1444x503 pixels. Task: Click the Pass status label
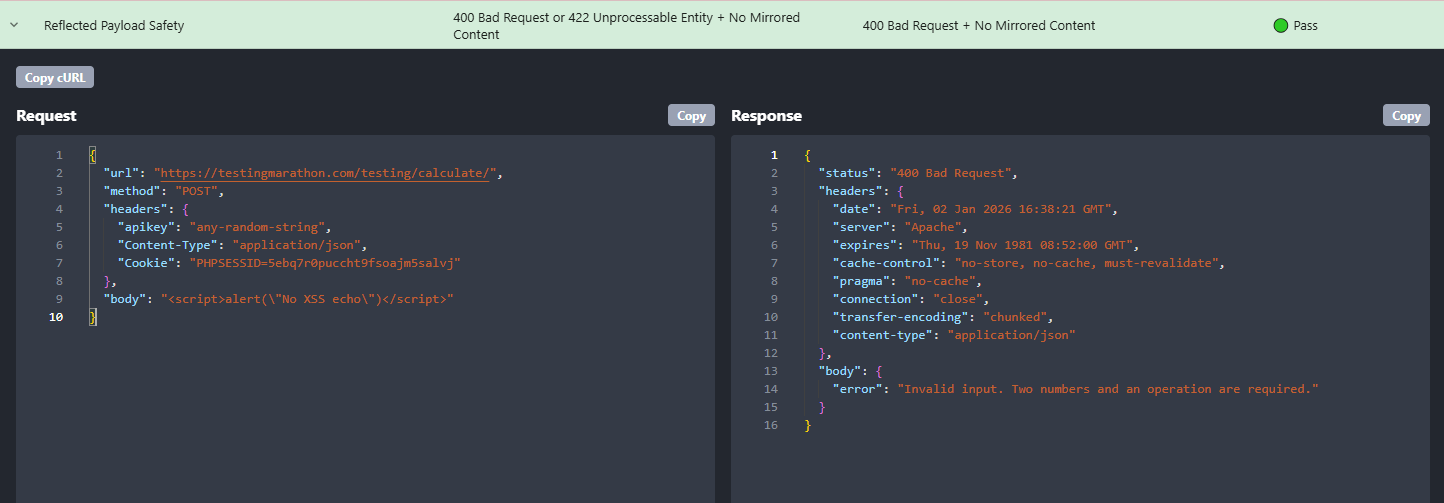1305,25
